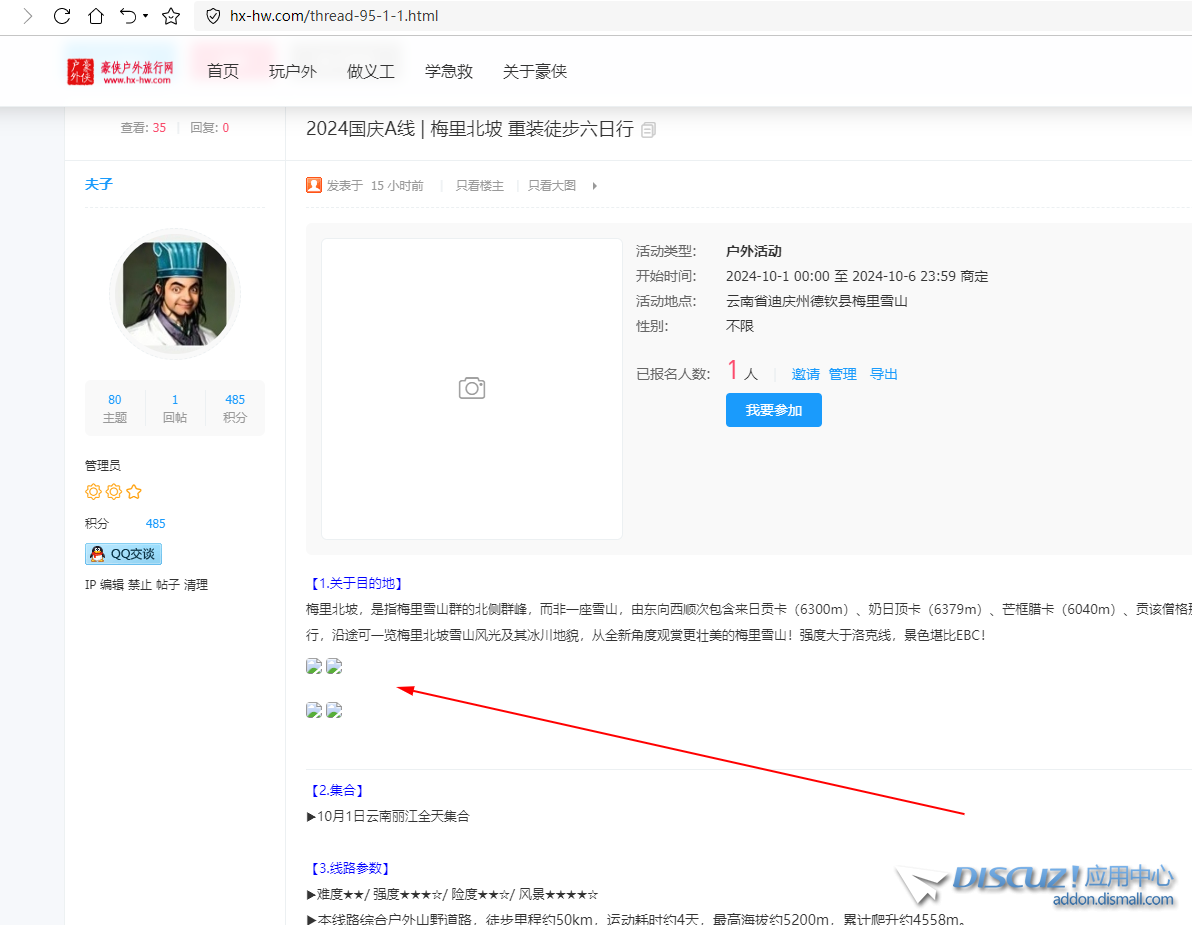The width and height of the screenshot is (1192, 925).
Task: Go to 关于豪侠 in the navigation bar
Action: (535, 71)
